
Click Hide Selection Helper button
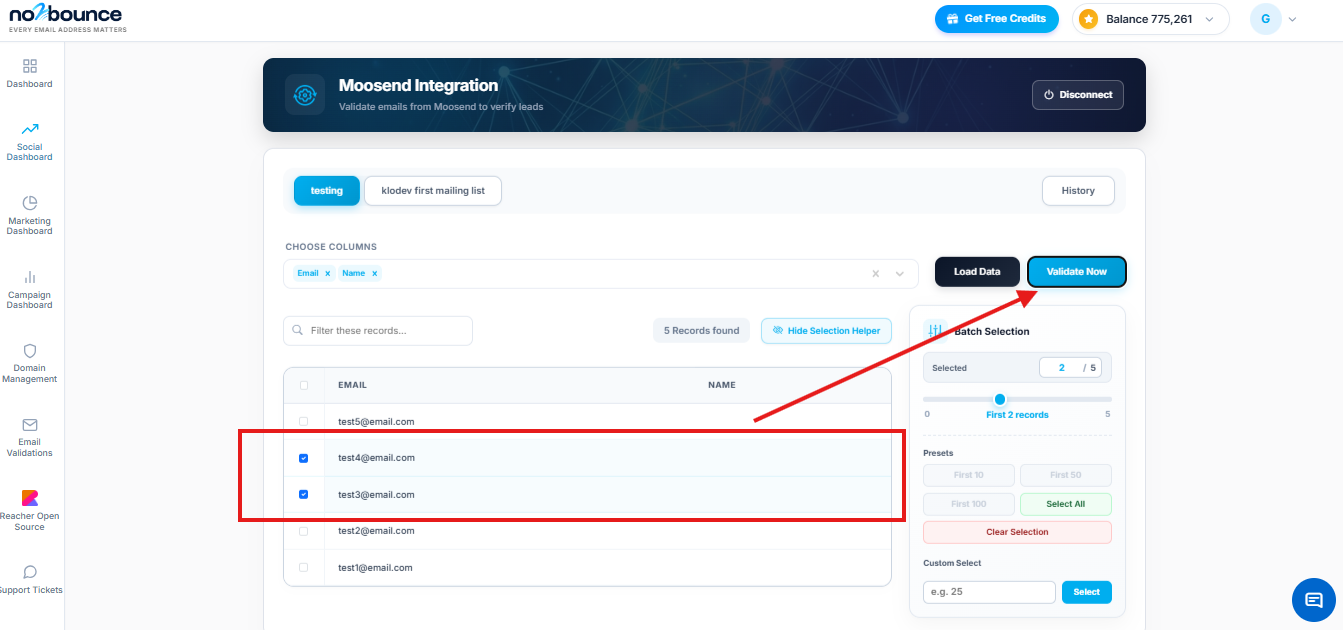826,331
